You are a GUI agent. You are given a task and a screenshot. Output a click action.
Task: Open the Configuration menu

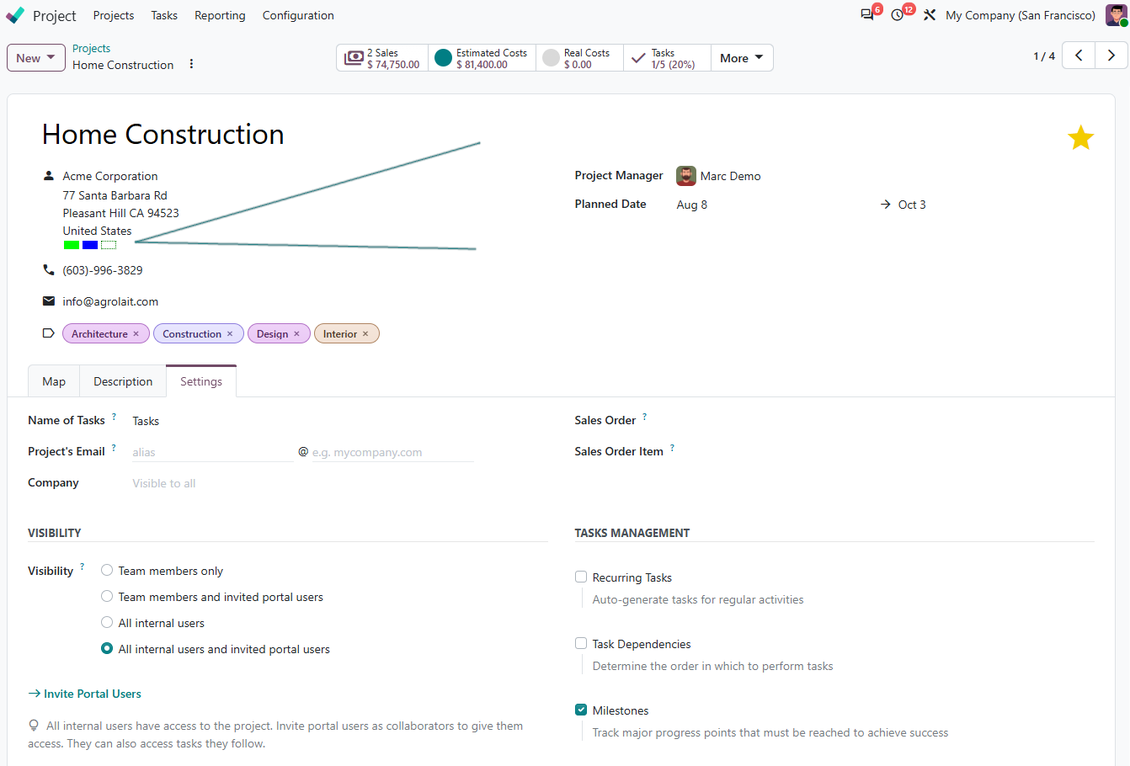click(x=298, y=15)
